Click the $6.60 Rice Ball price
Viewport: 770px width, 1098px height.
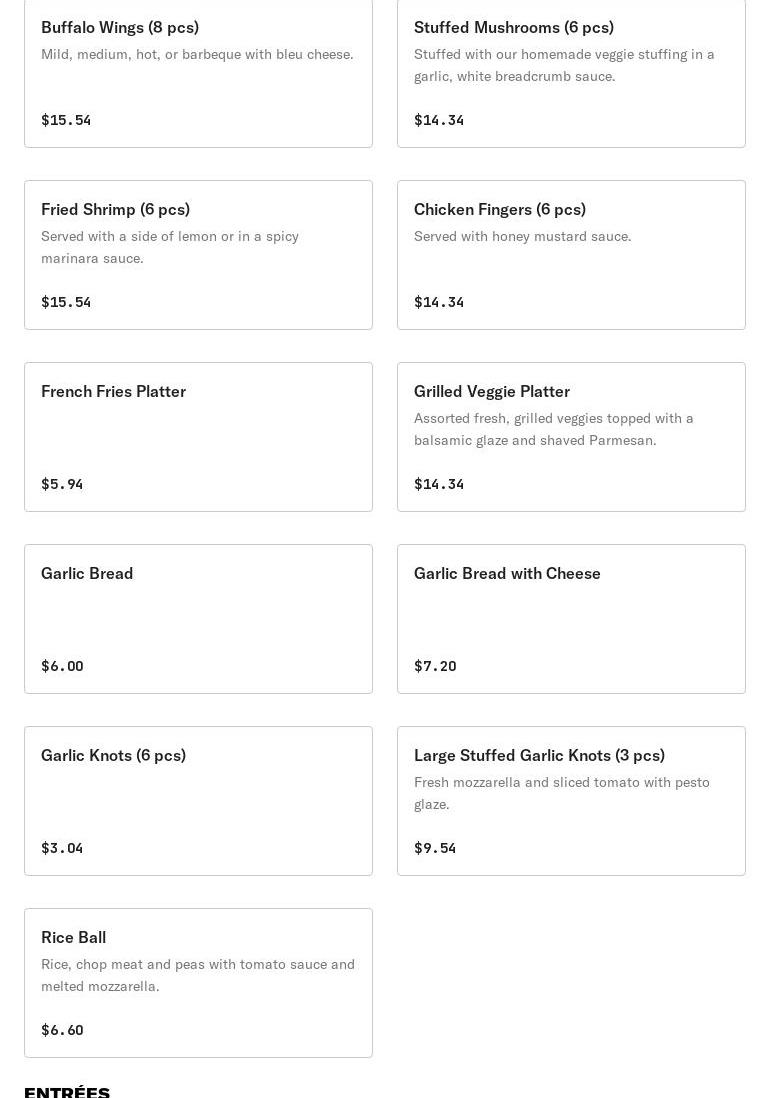[x=62, y=1030]
